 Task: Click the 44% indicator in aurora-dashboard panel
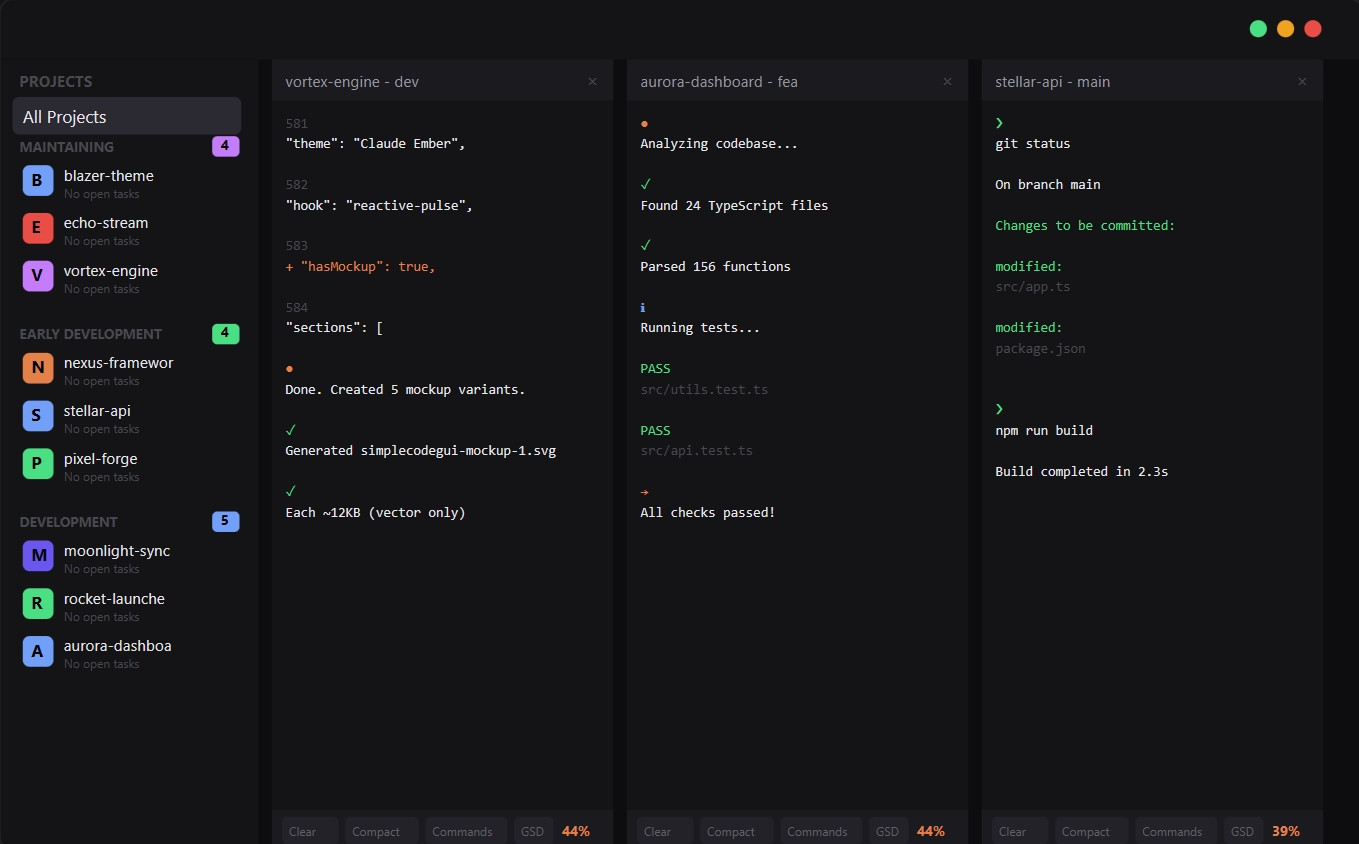click(931, 831)
